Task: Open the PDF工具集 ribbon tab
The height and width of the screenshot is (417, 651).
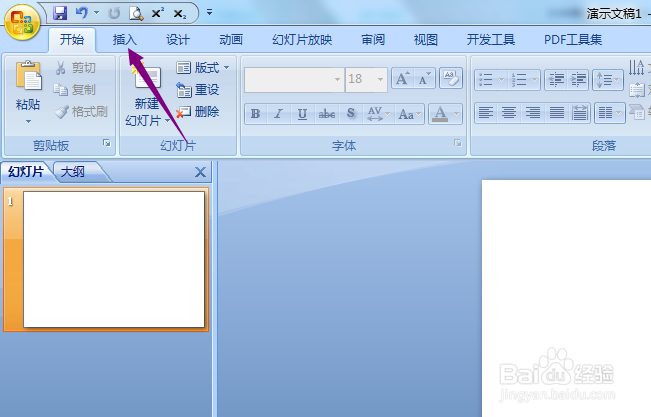Action: pyautogui.click(x=573, y=40)
